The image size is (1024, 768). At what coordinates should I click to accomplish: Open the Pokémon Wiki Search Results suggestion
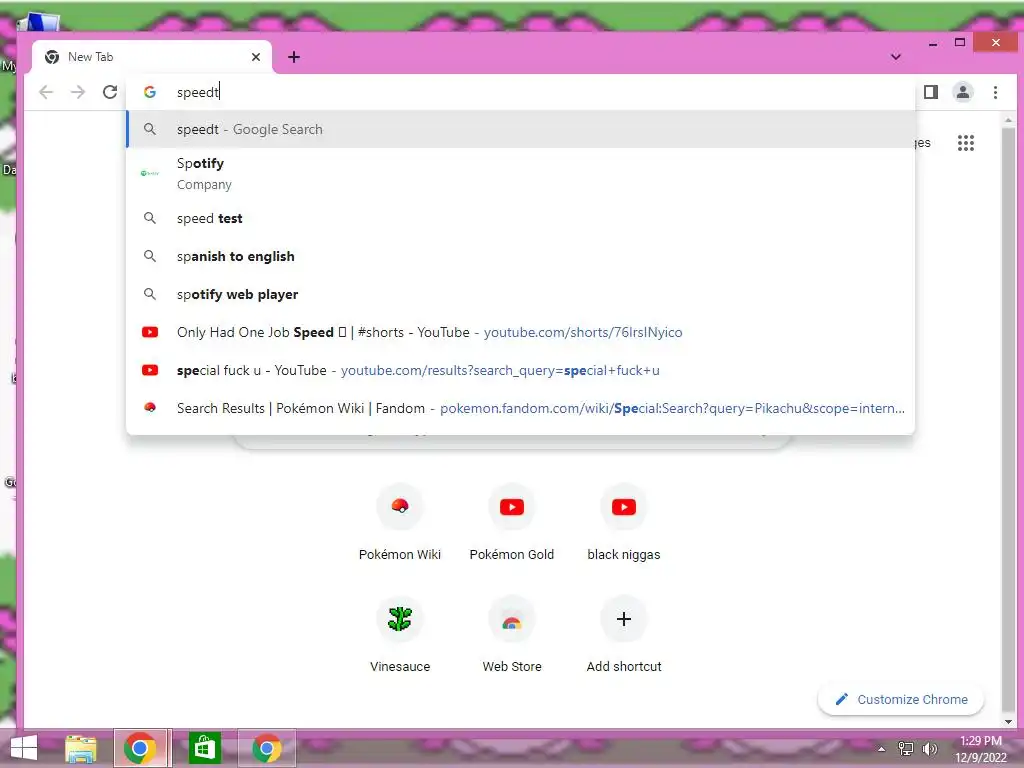(520, 408)
